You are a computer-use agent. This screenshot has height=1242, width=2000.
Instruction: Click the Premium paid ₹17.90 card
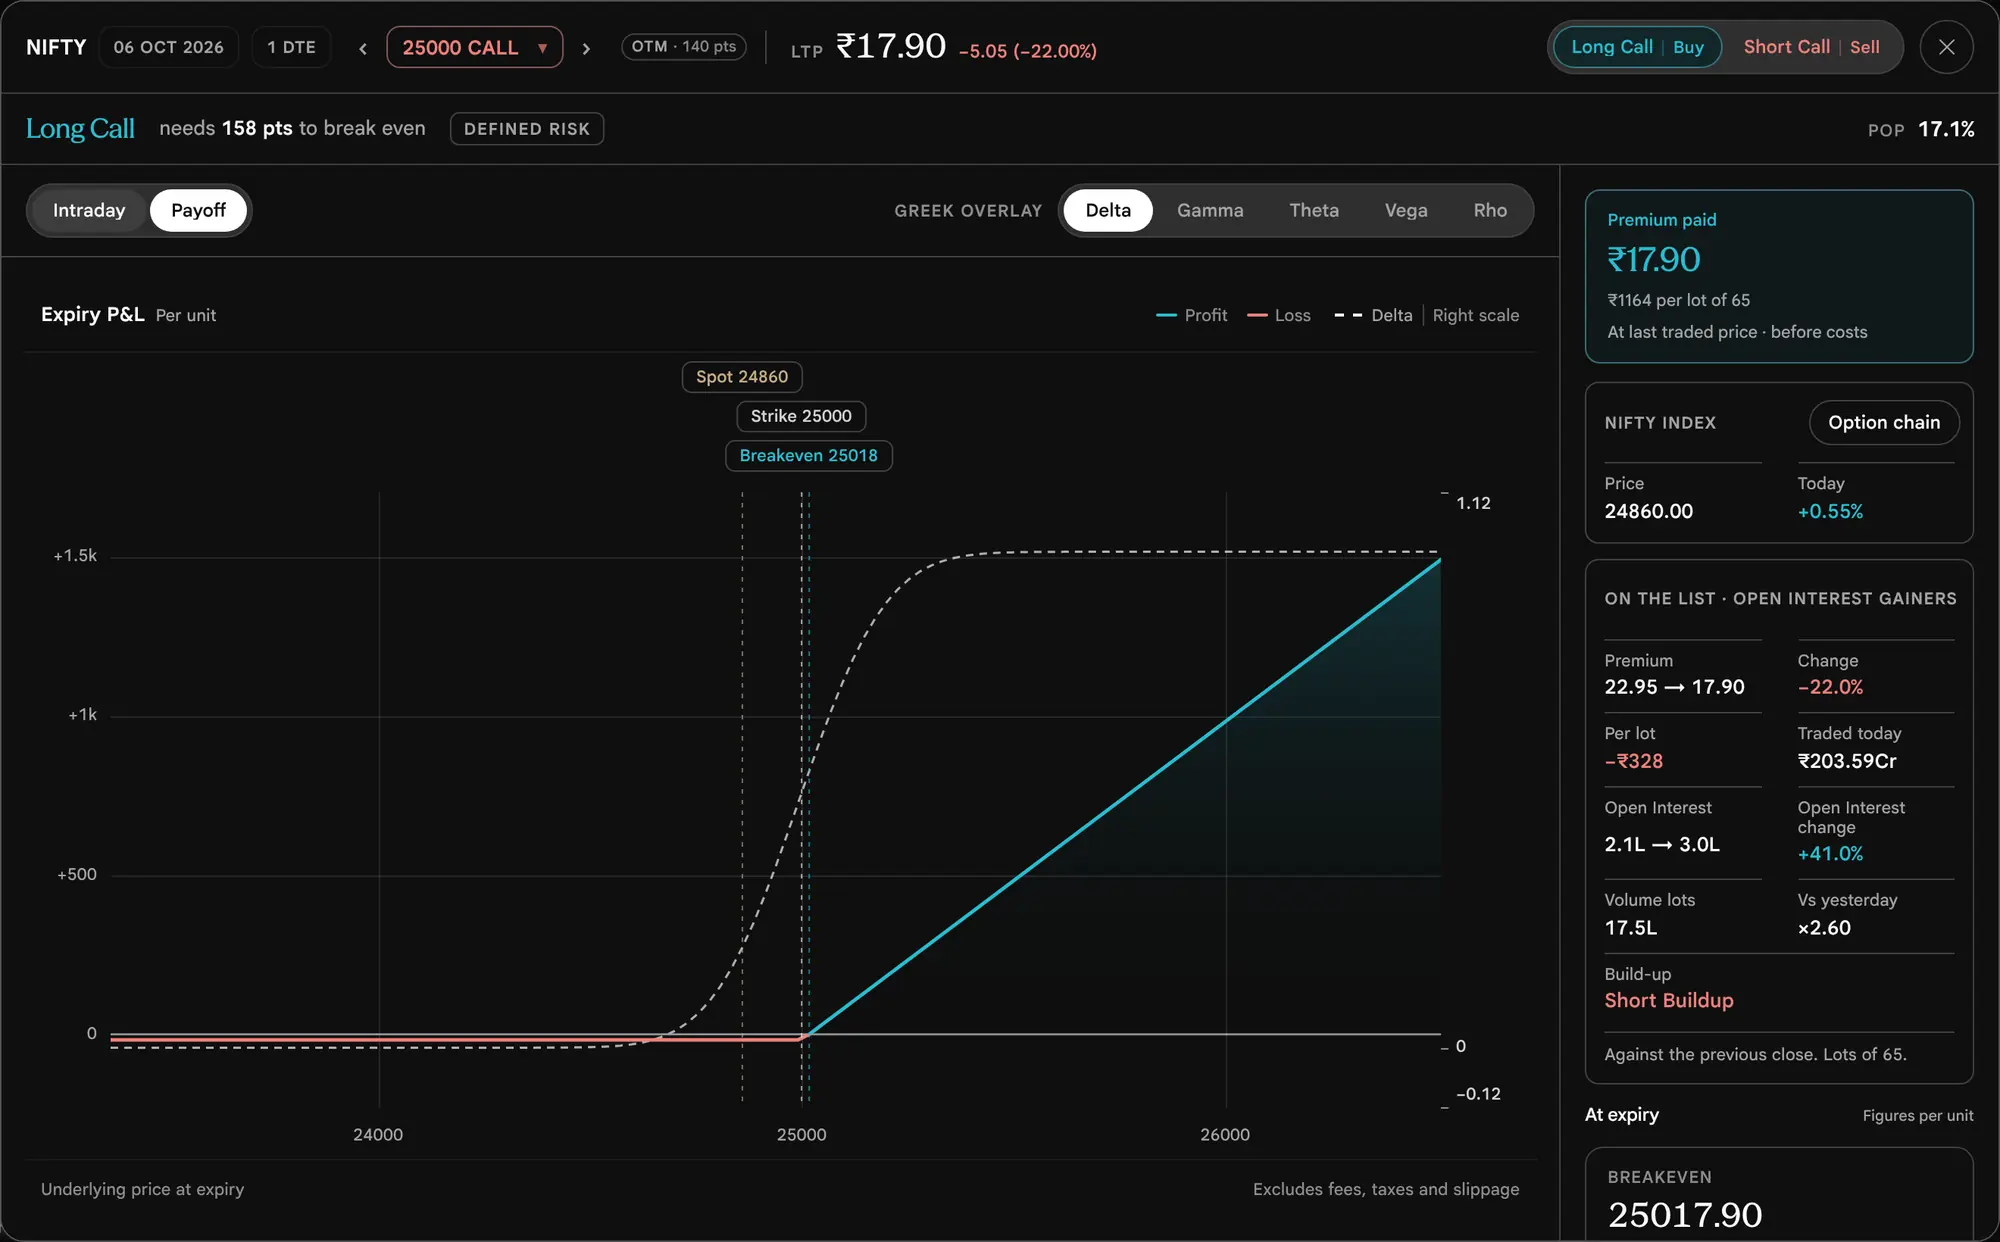pyautogui.click(x=1779, y=276)
